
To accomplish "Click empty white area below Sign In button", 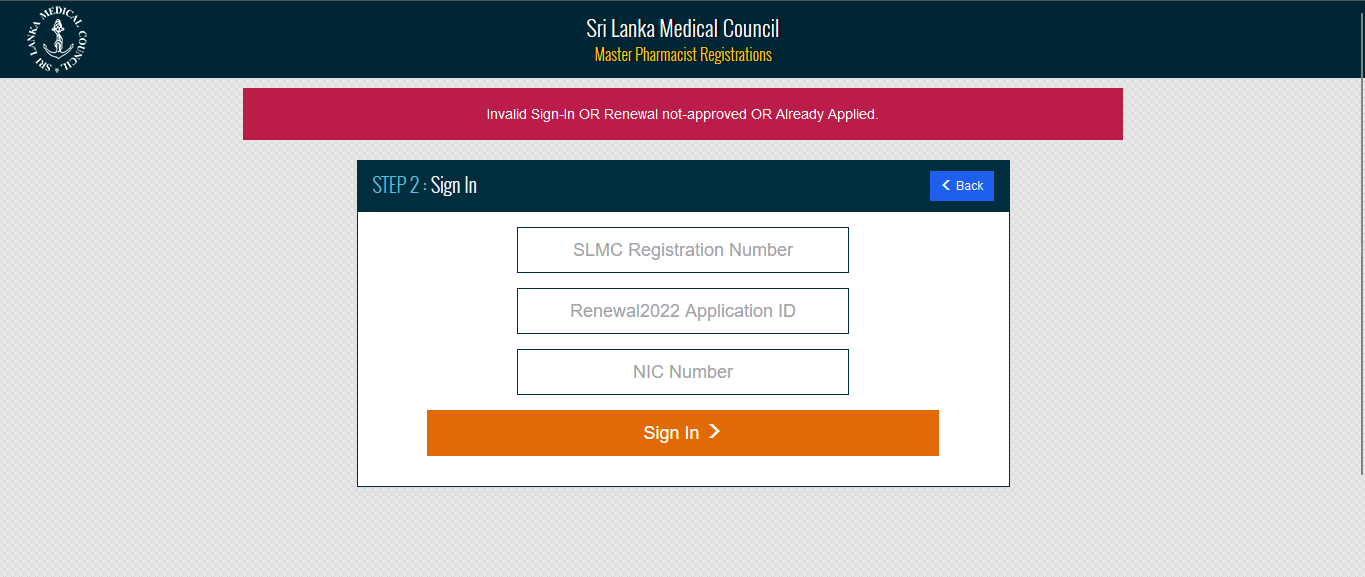I will [682, 471].
